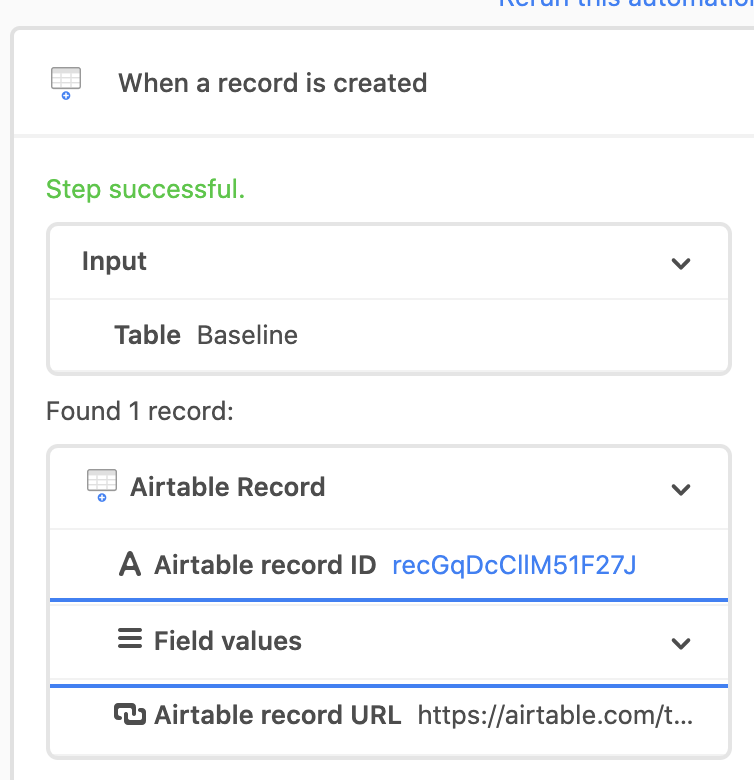Click the 'Table' label in Input
The image size is (754, 780).
(147, 335)
